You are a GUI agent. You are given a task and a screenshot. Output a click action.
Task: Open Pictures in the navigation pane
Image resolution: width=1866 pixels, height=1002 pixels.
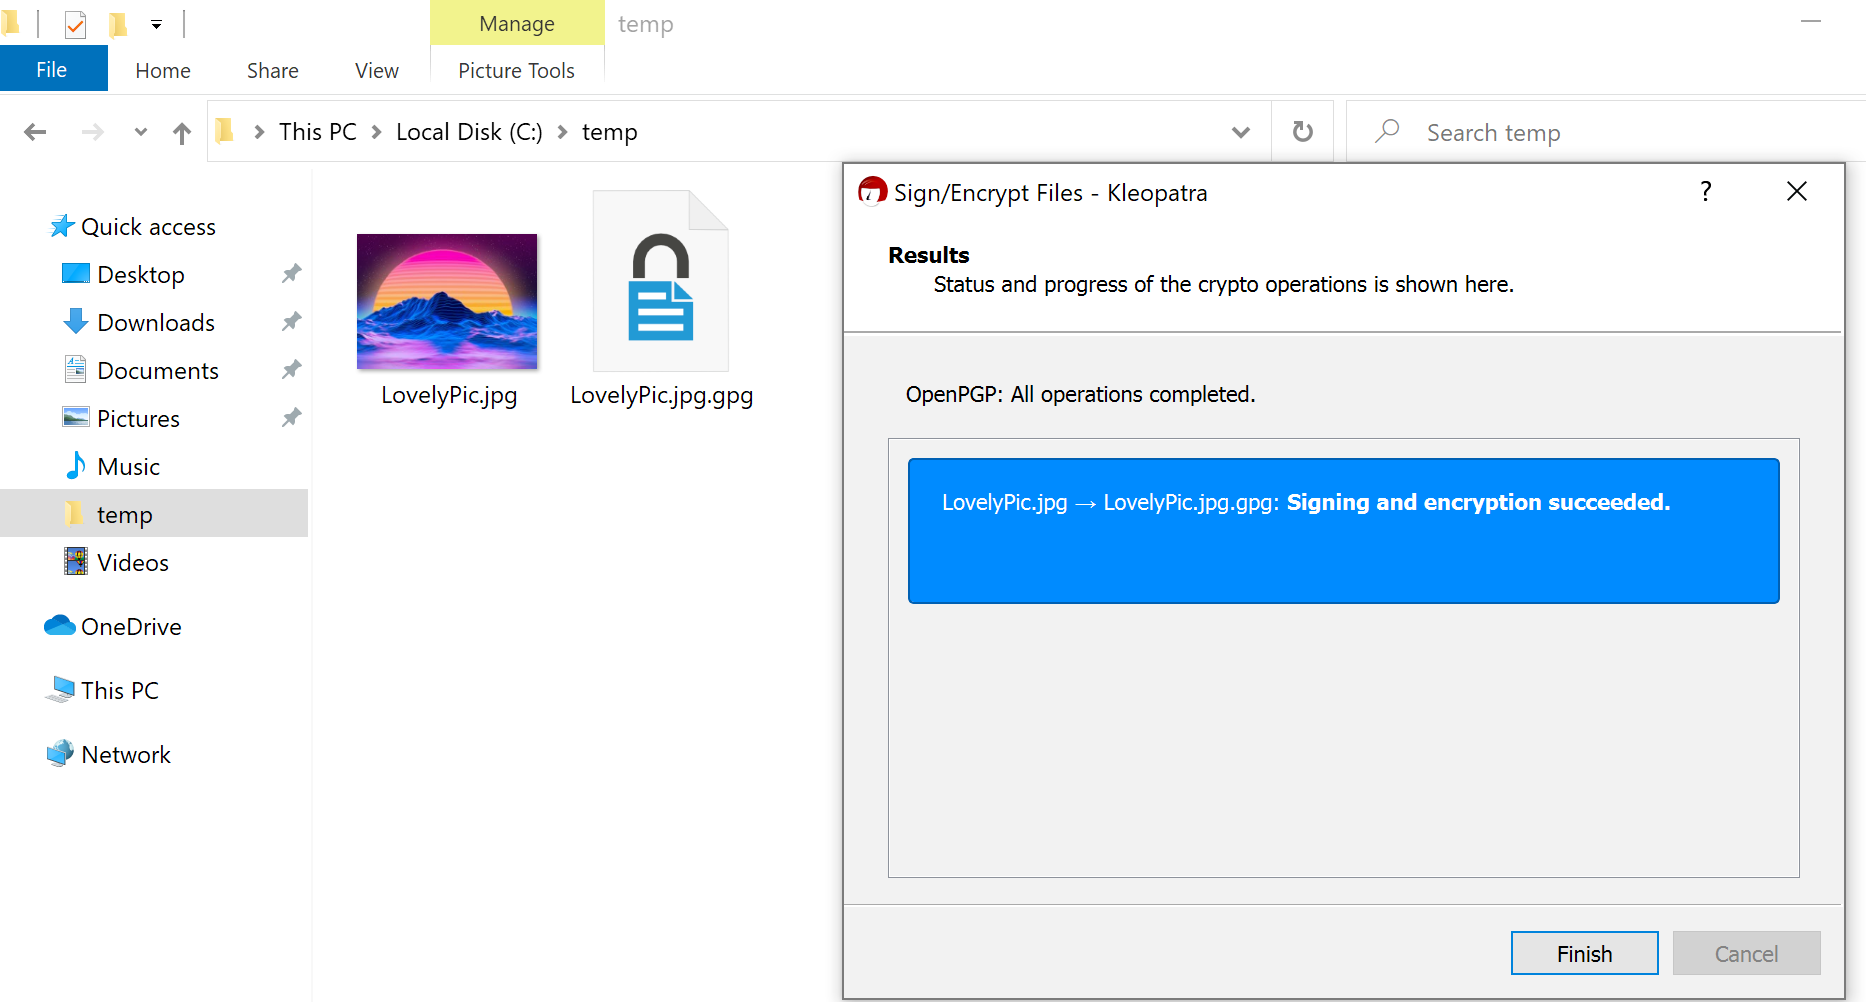tap(138, 419)
